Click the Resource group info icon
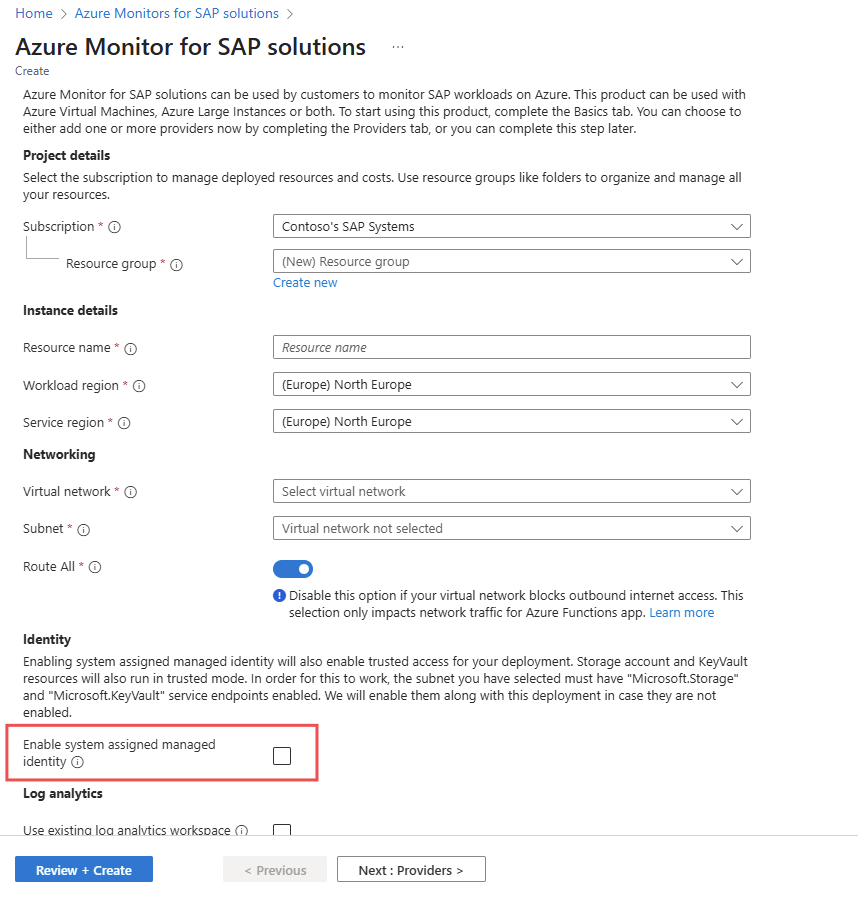This screenshot has height=907, width=858. 176,264
